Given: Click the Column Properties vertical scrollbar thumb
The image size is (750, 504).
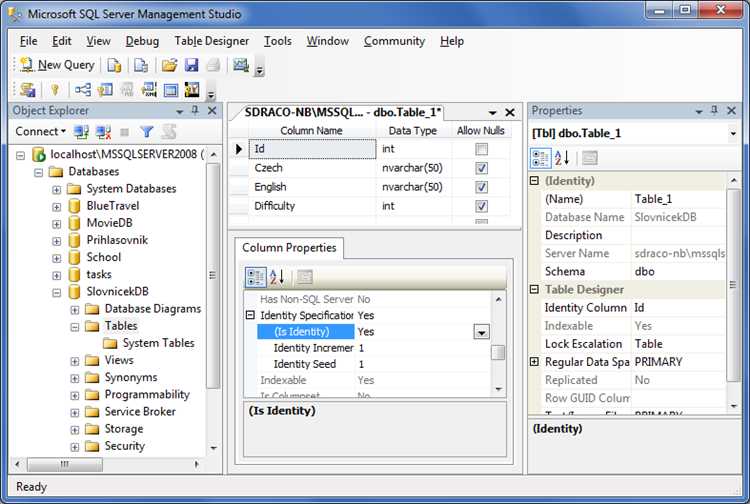Looking at the screenshot, I should 497,352.
